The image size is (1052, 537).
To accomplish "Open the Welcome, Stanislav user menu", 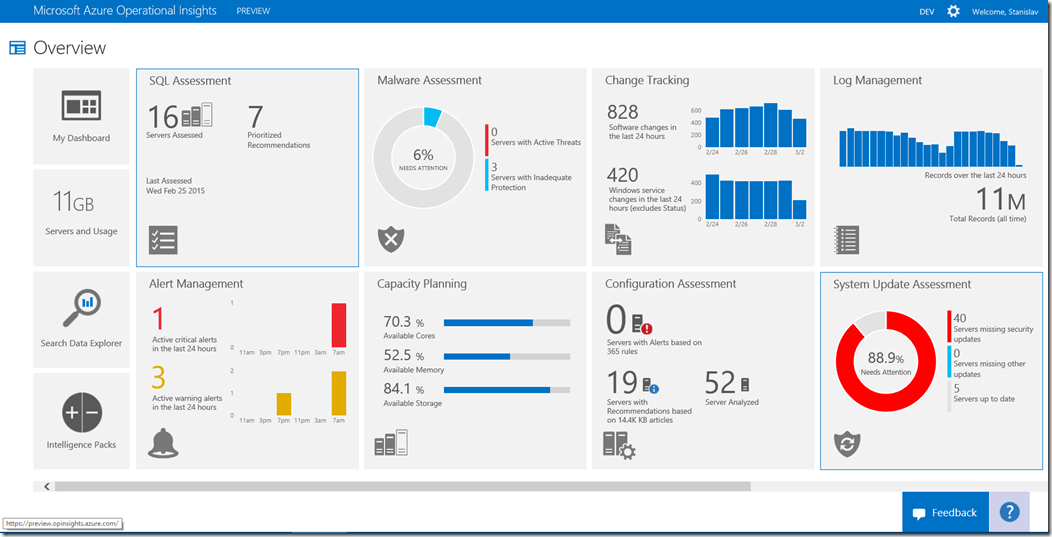I will [1007, 11].
